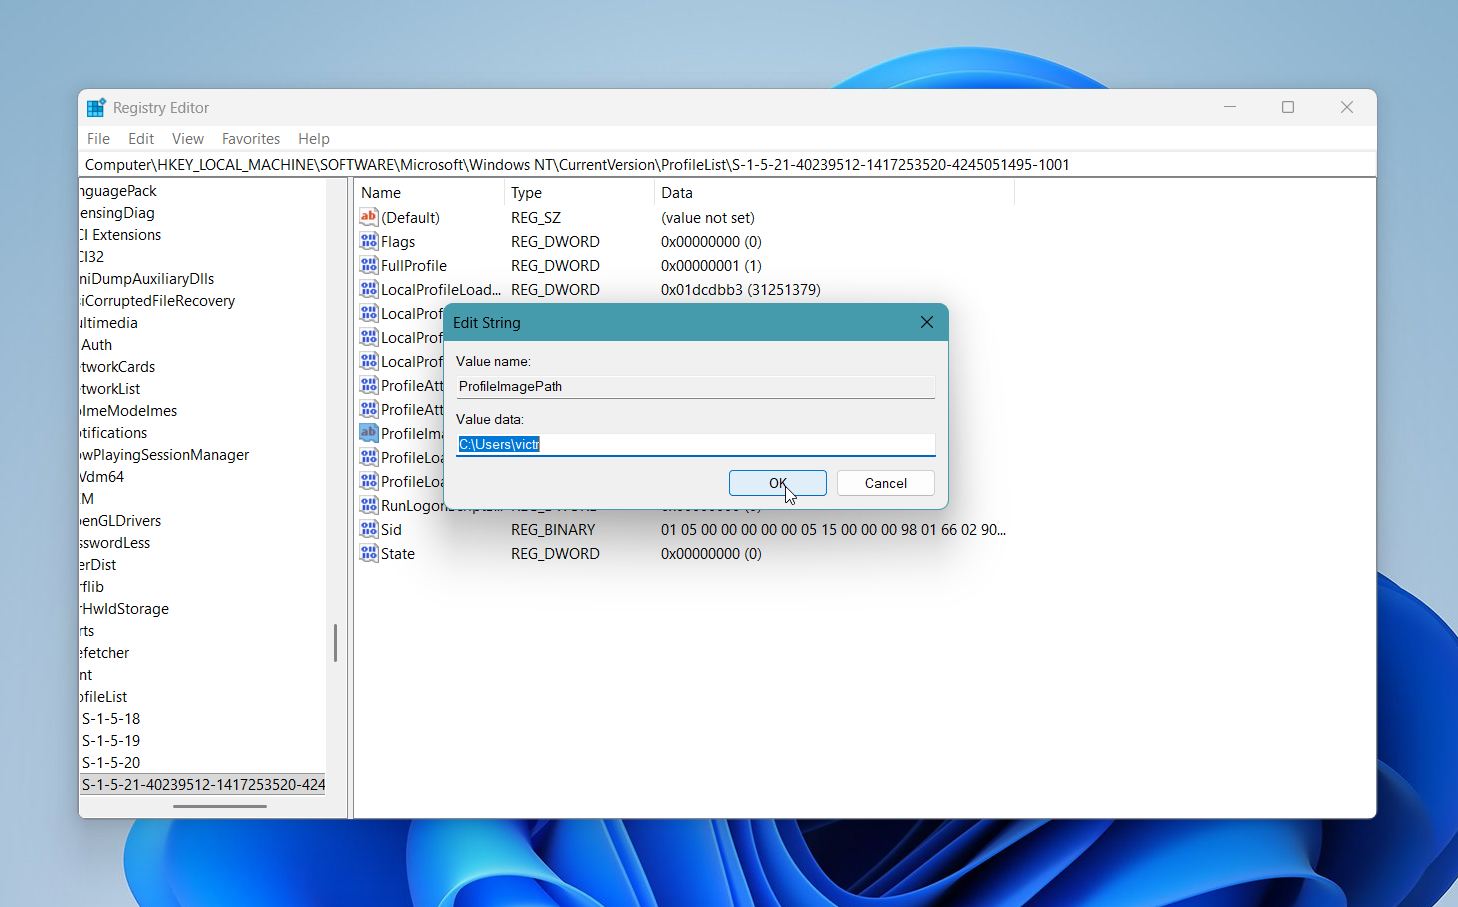Viewport: 1458px width, 907px height.
Task: Select the S-1-5-18 key in tree
Action: (x=111, y=719)
